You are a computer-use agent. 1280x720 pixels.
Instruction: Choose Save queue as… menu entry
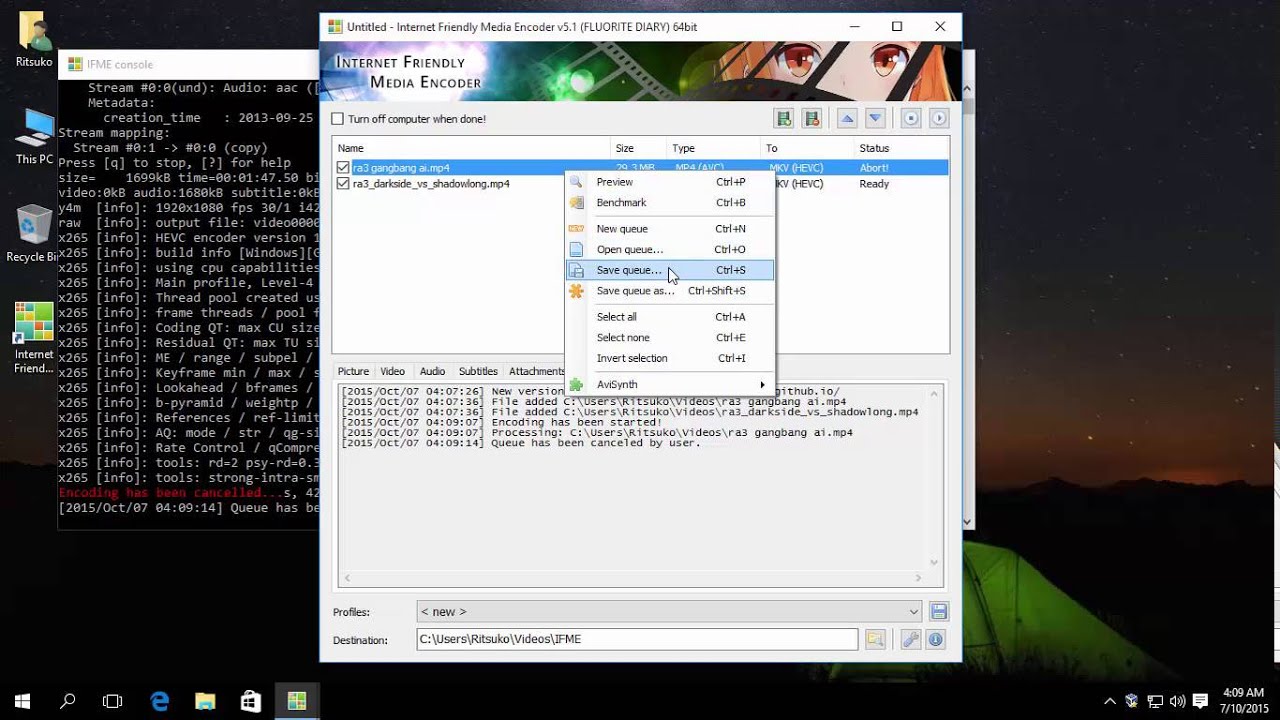(x=670, y=291)
